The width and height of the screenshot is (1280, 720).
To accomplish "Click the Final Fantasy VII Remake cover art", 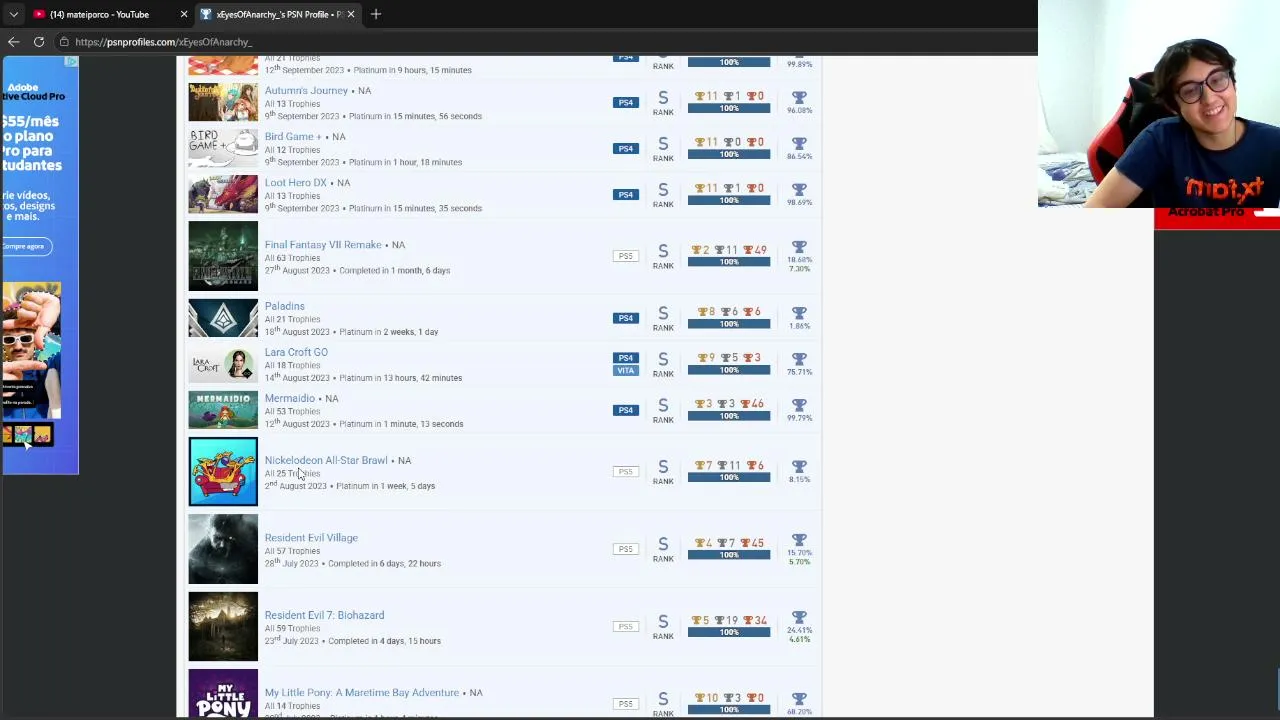I will [x=223, y=256].
